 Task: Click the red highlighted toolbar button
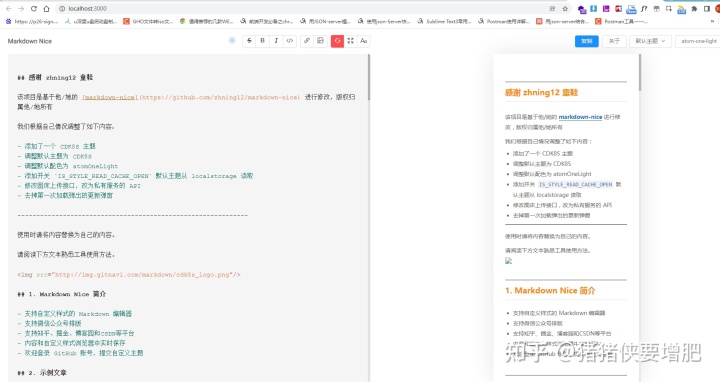pos(337,41)
